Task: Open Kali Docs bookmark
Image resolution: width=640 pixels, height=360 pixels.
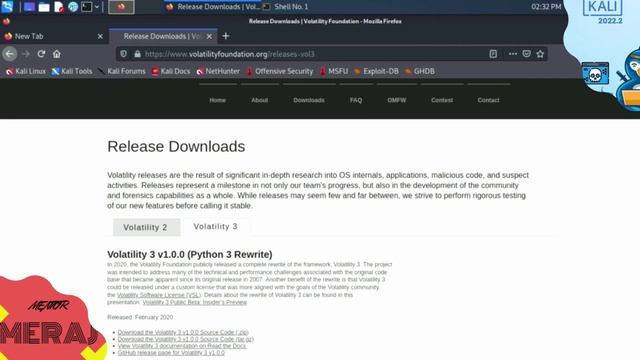Action: tap(171, 71)
